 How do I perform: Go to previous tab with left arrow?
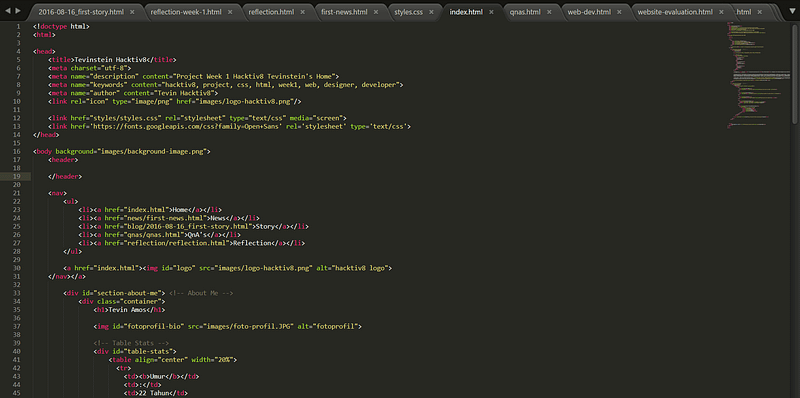8,11
